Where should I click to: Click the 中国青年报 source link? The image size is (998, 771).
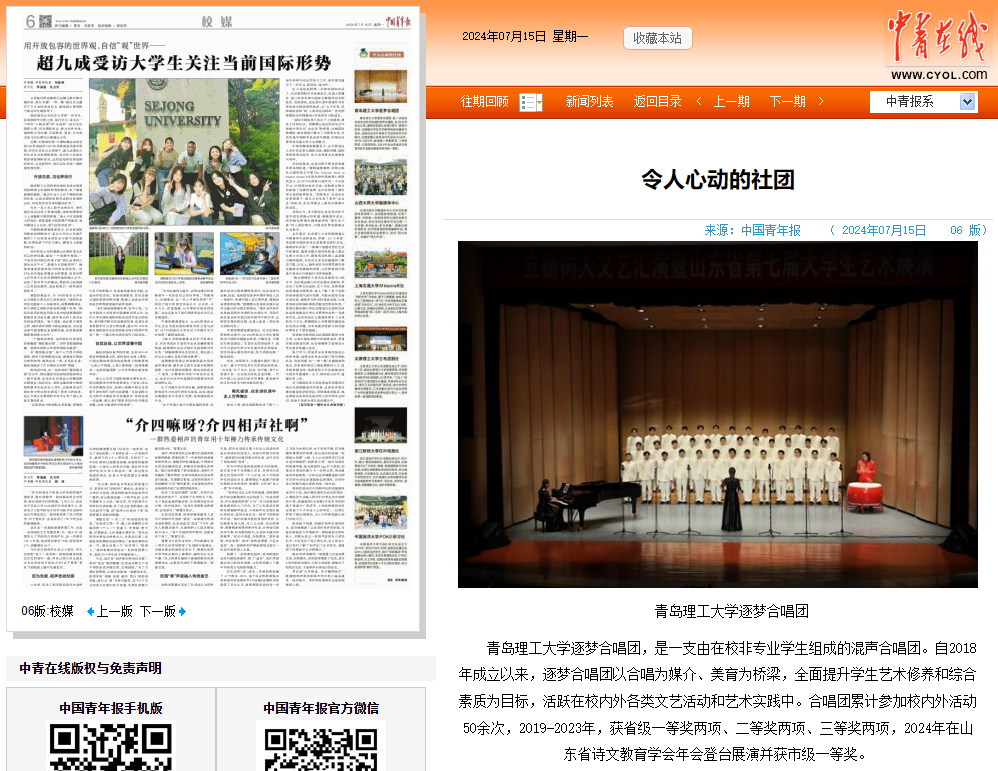coord(771,230)
